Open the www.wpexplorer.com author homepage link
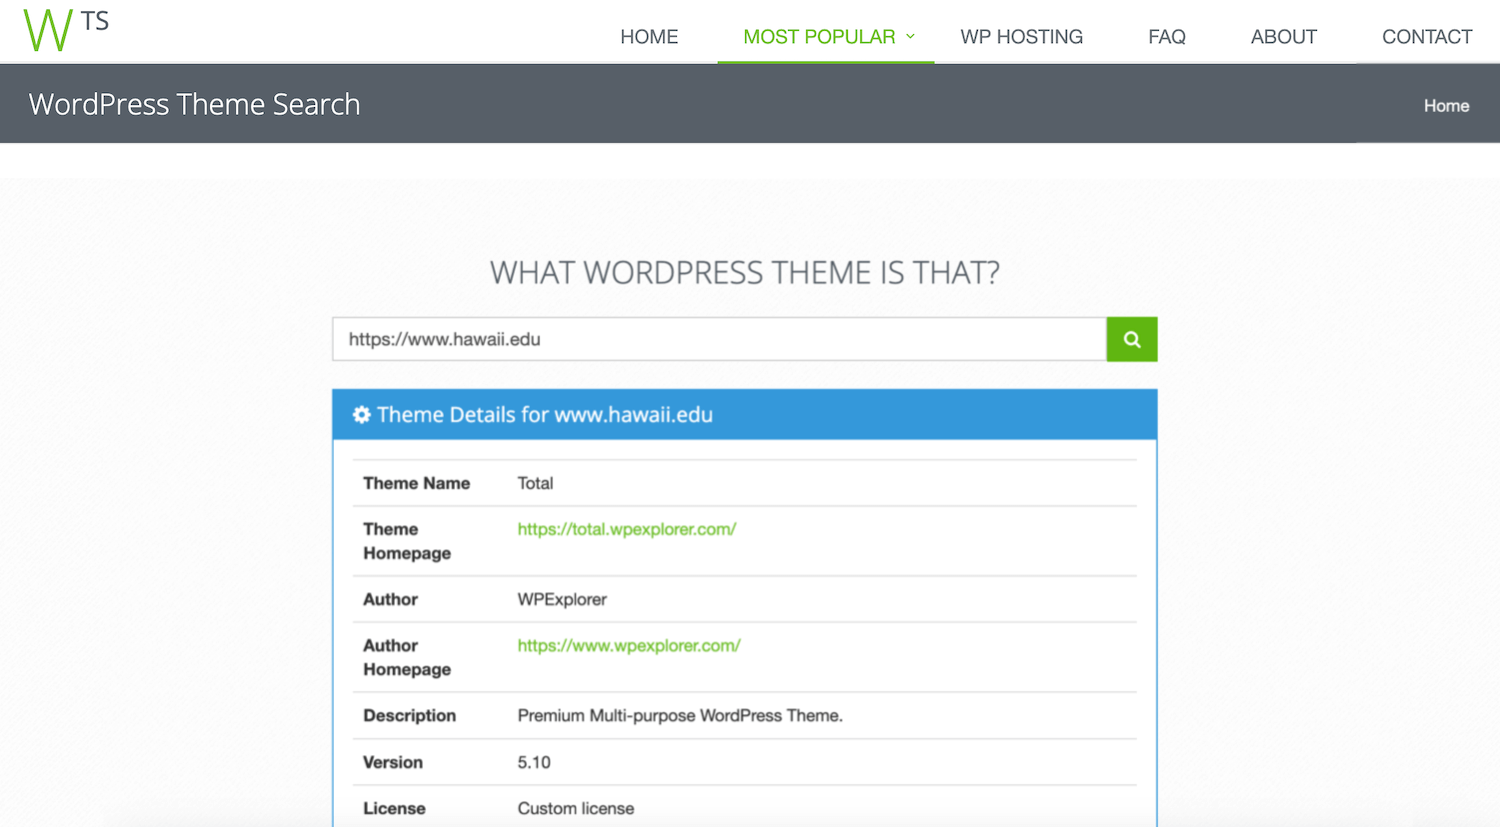 pos(629,645)
